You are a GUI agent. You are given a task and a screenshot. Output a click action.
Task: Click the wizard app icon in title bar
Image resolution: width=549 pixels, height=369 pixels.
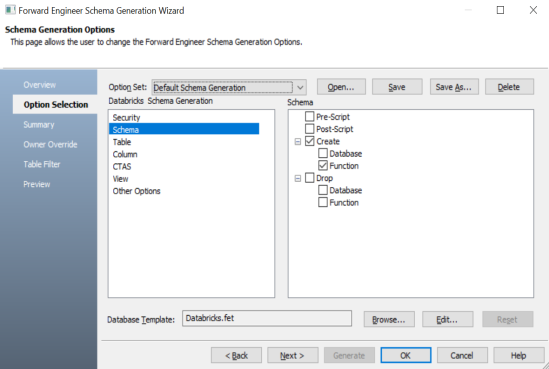(x=10, y=10)
